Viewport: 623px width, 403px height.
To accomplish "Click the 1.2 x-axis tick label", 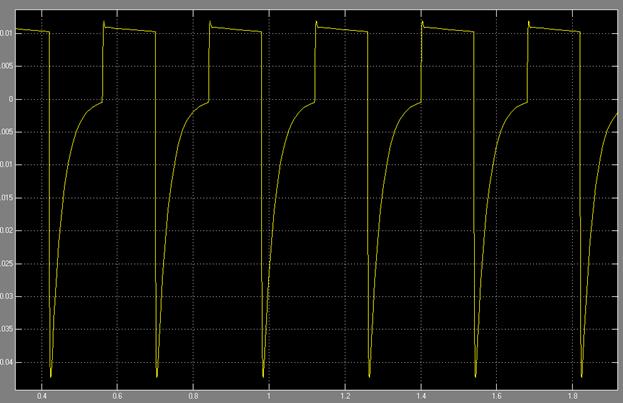I will (345, 396).
